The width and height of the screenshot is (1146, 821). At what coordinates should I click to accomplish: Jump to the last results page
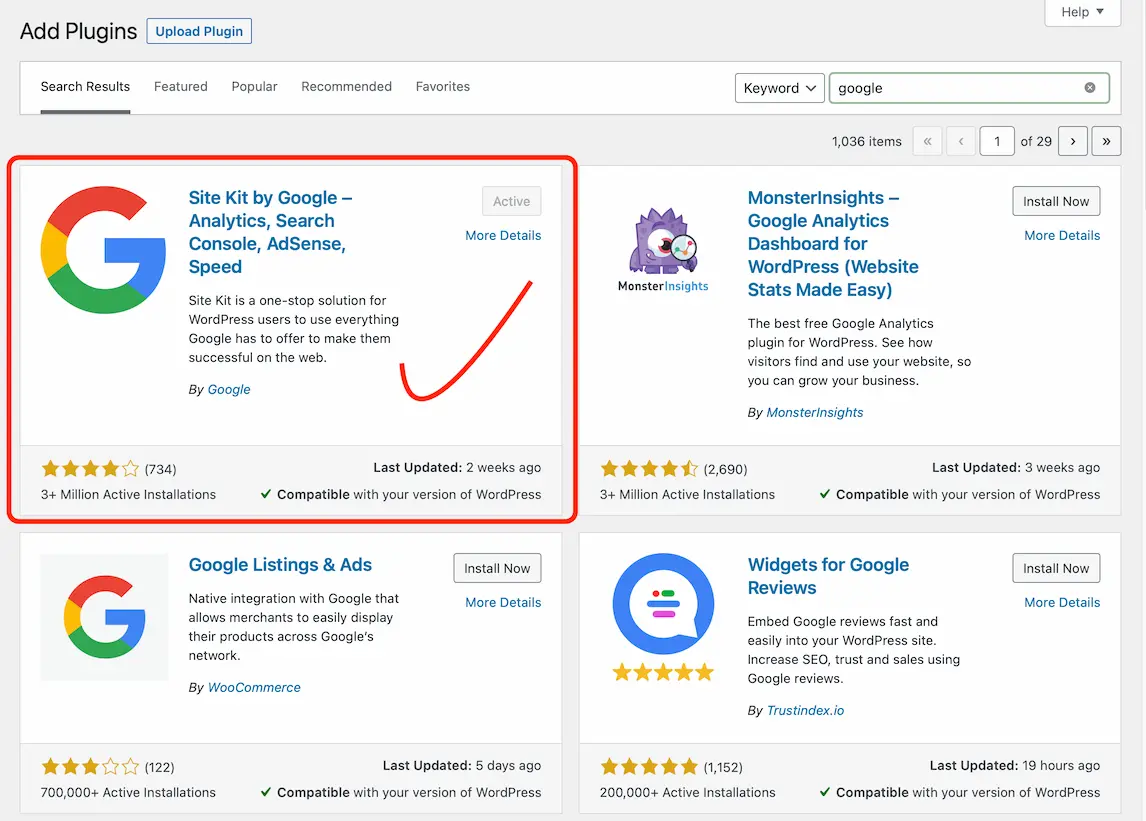click(x=1106, y=141)
